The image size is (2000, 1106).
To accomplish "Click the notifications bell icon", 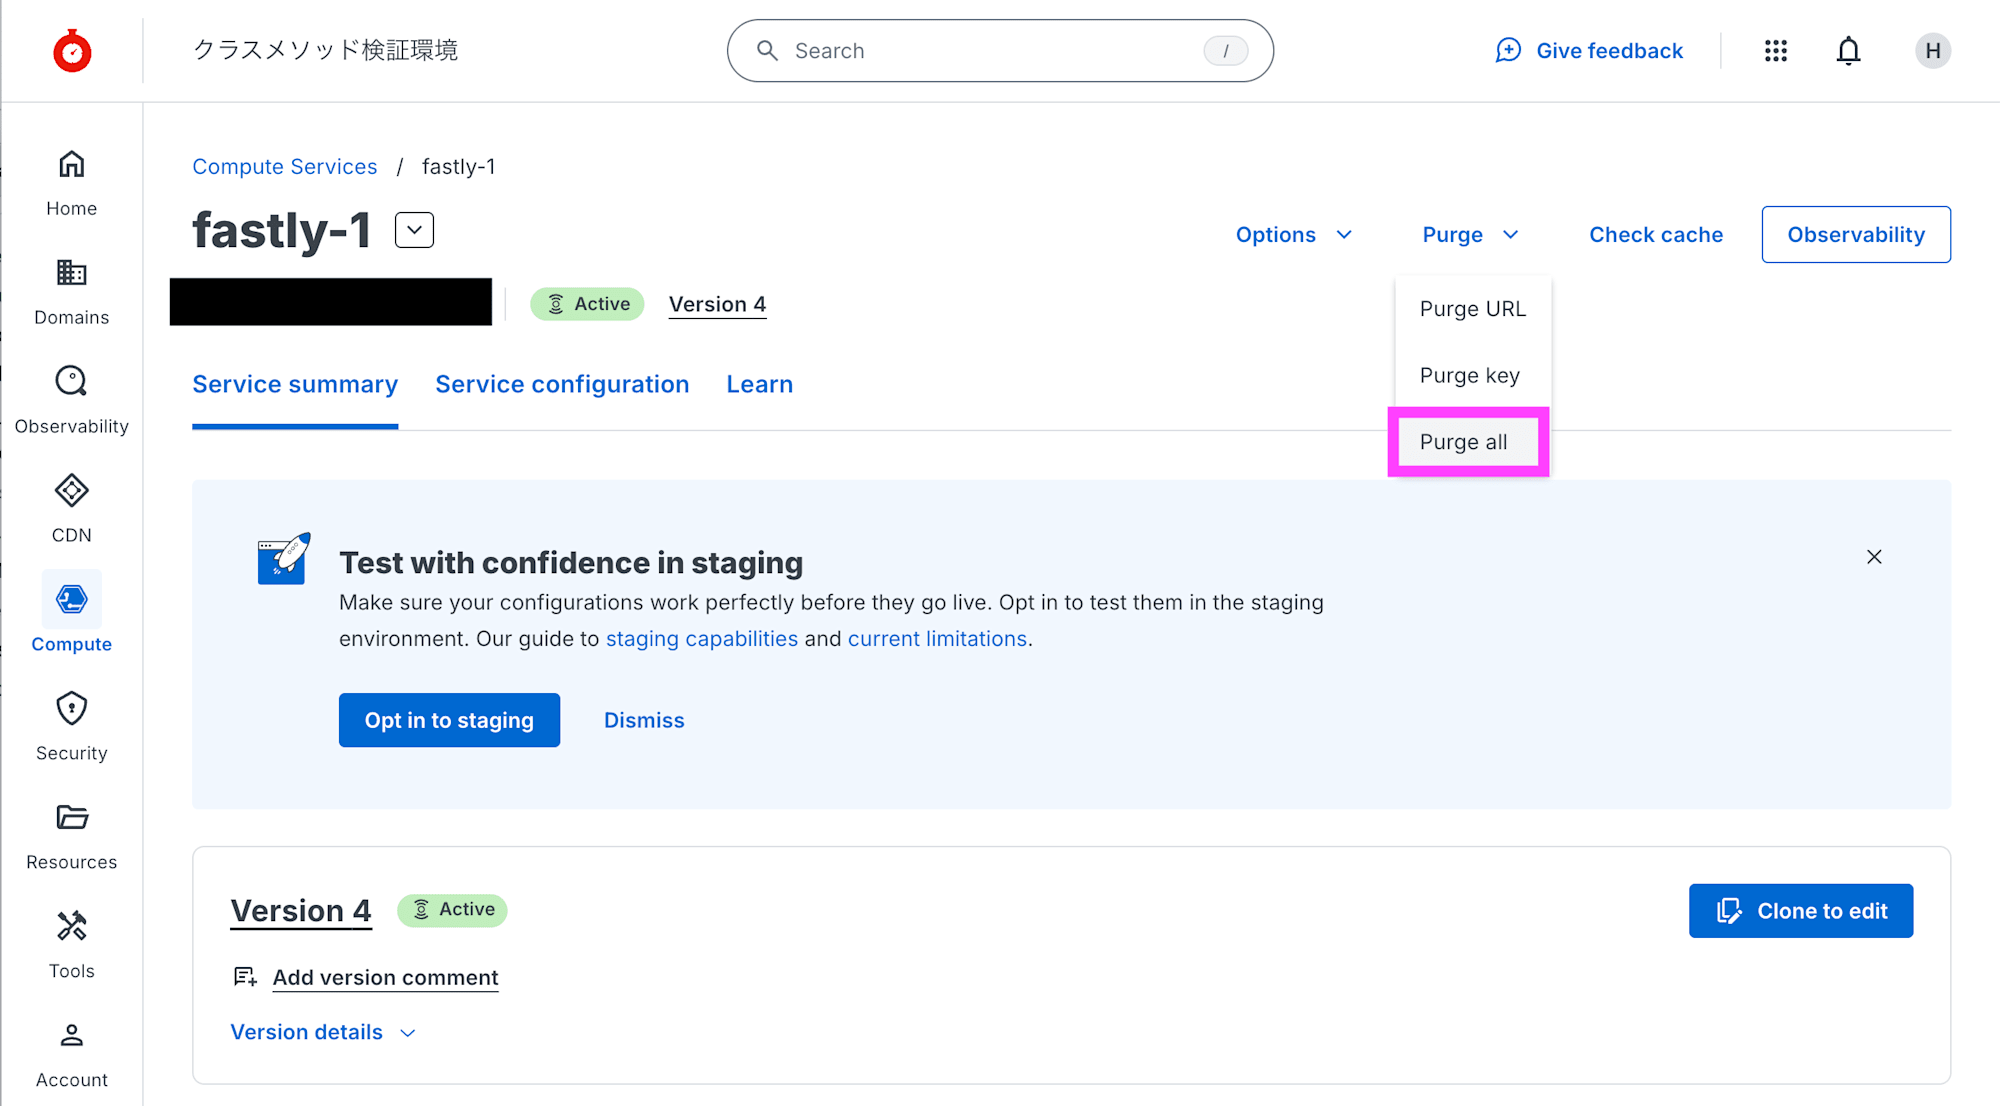I will click(1848, 51).
